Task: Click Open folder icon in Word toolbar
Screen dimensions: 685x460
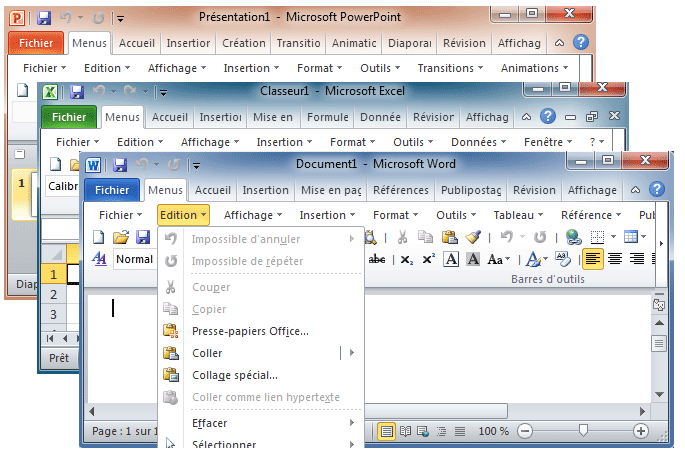Action: (x=121, y=237)
